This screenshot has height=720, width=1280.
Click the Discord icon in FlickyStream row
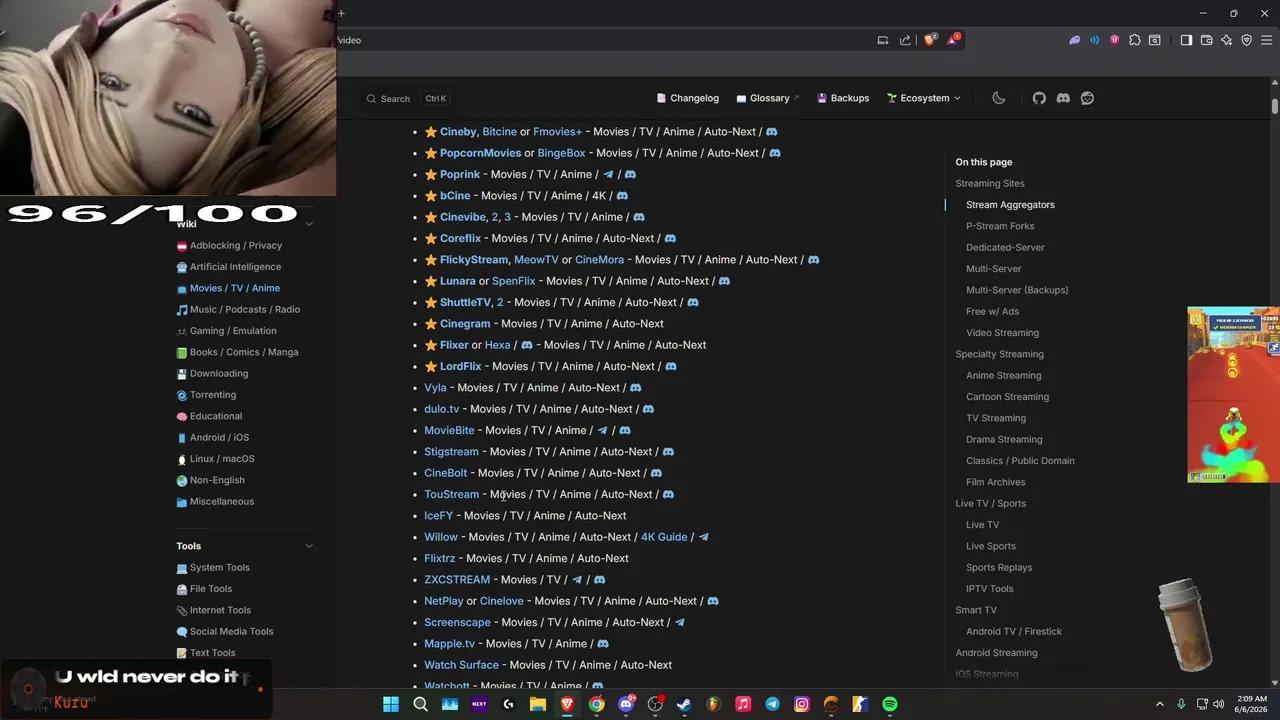coord(813,260)
